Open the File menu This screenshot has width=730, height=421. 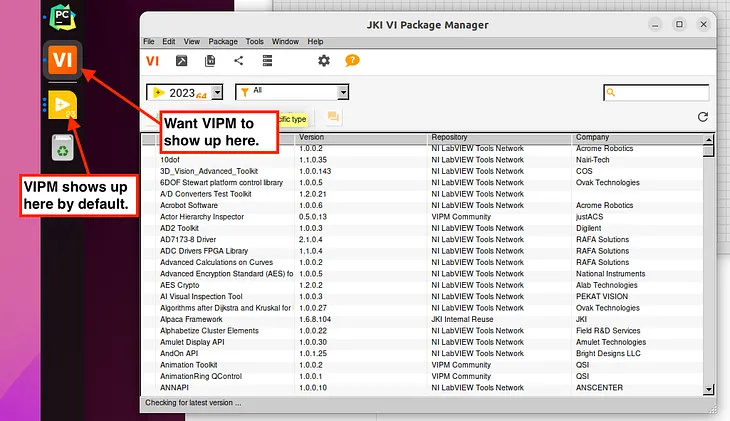click(x=149, y=41)
